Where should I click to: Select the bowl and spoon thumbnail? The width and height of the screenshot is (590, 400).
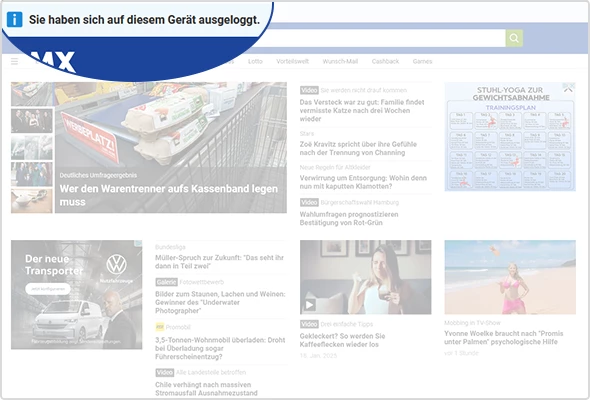click(32, 201)
